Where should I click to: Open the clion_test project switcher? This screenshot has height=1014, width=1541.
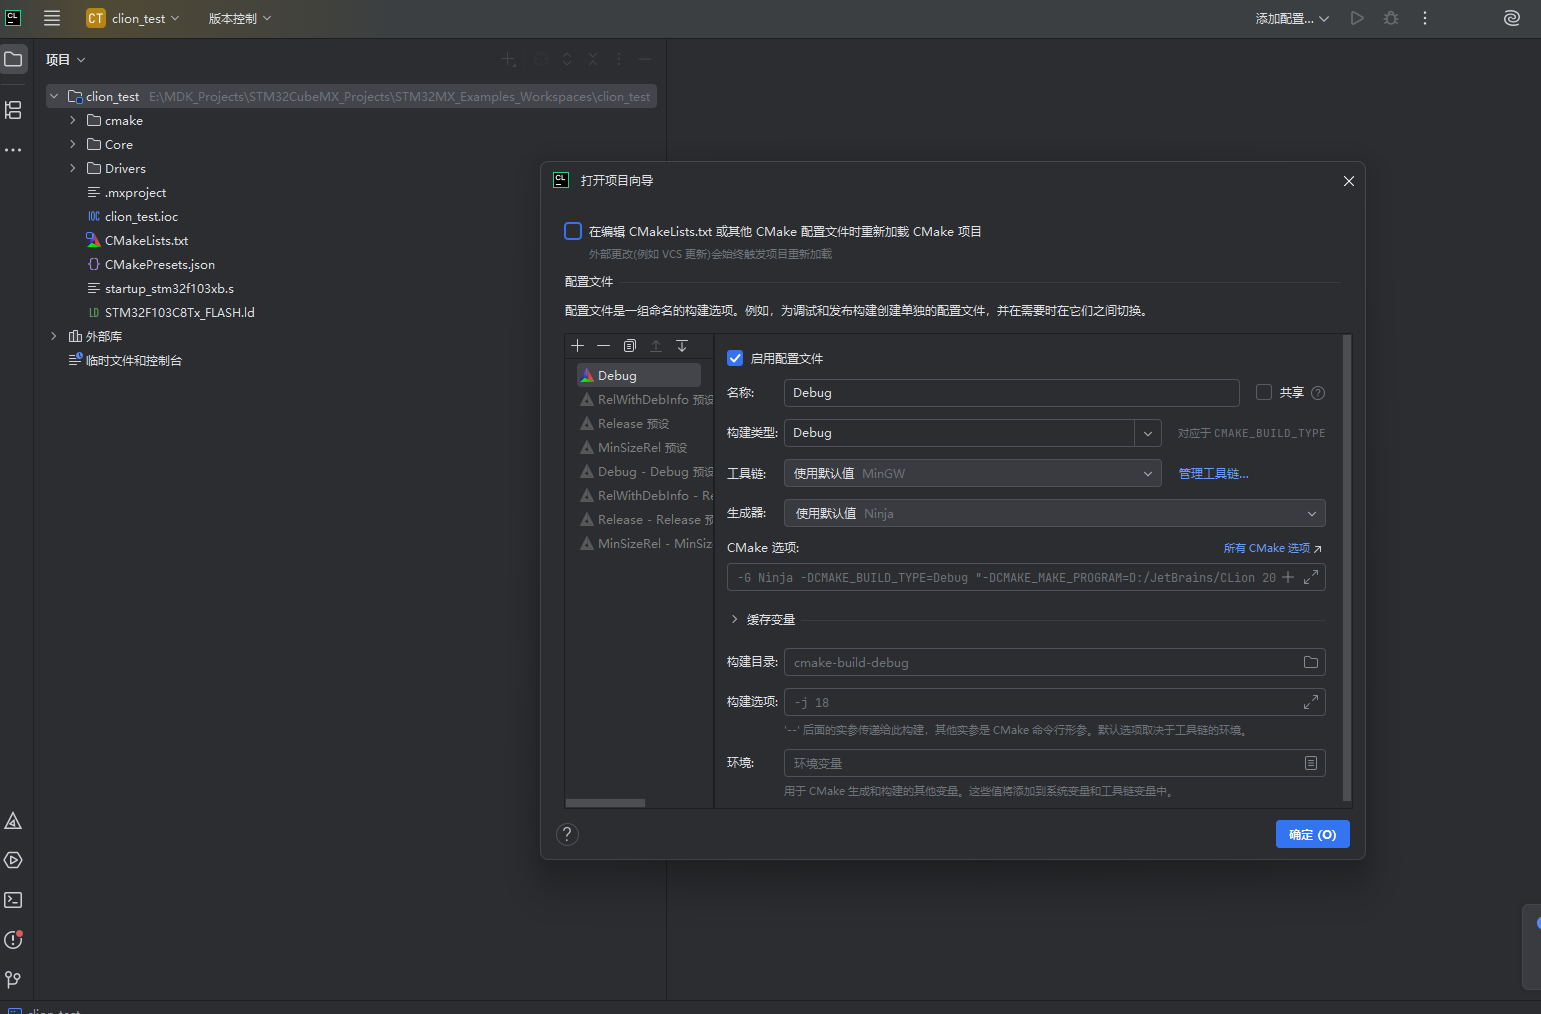point(133,18)
